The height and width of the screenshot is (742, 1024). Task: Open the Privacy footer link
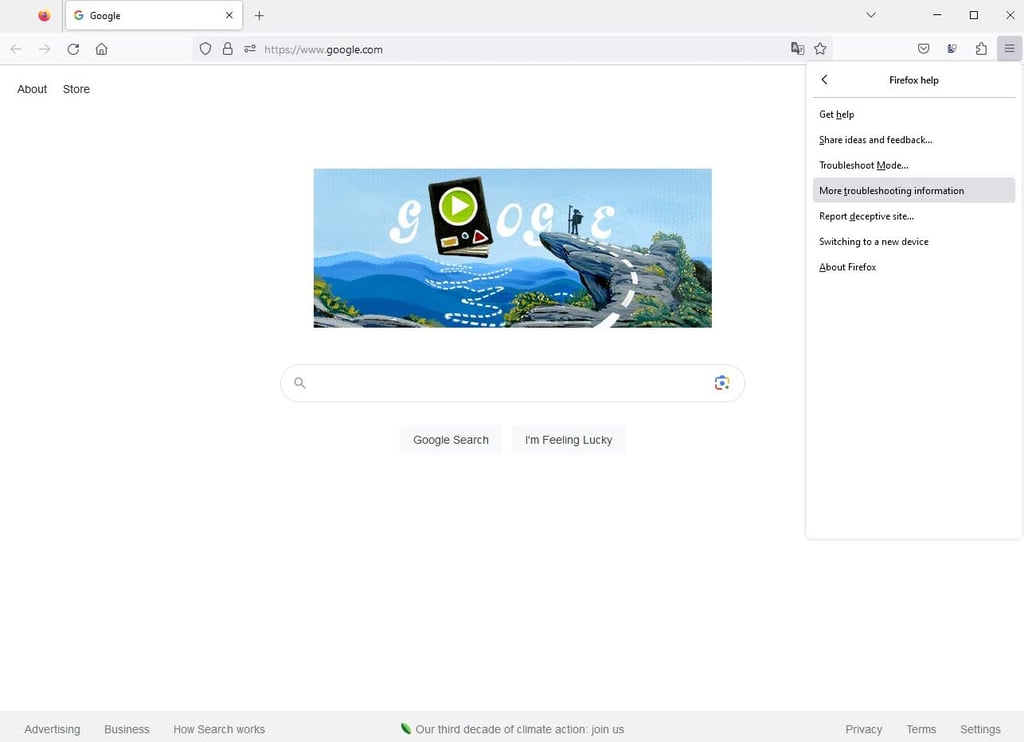point(863,730)
